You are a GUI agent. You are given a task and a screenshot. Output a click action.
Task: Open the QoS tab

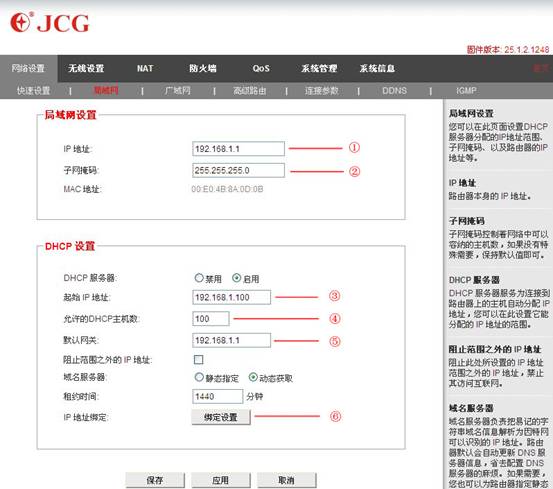pos(261,68)
